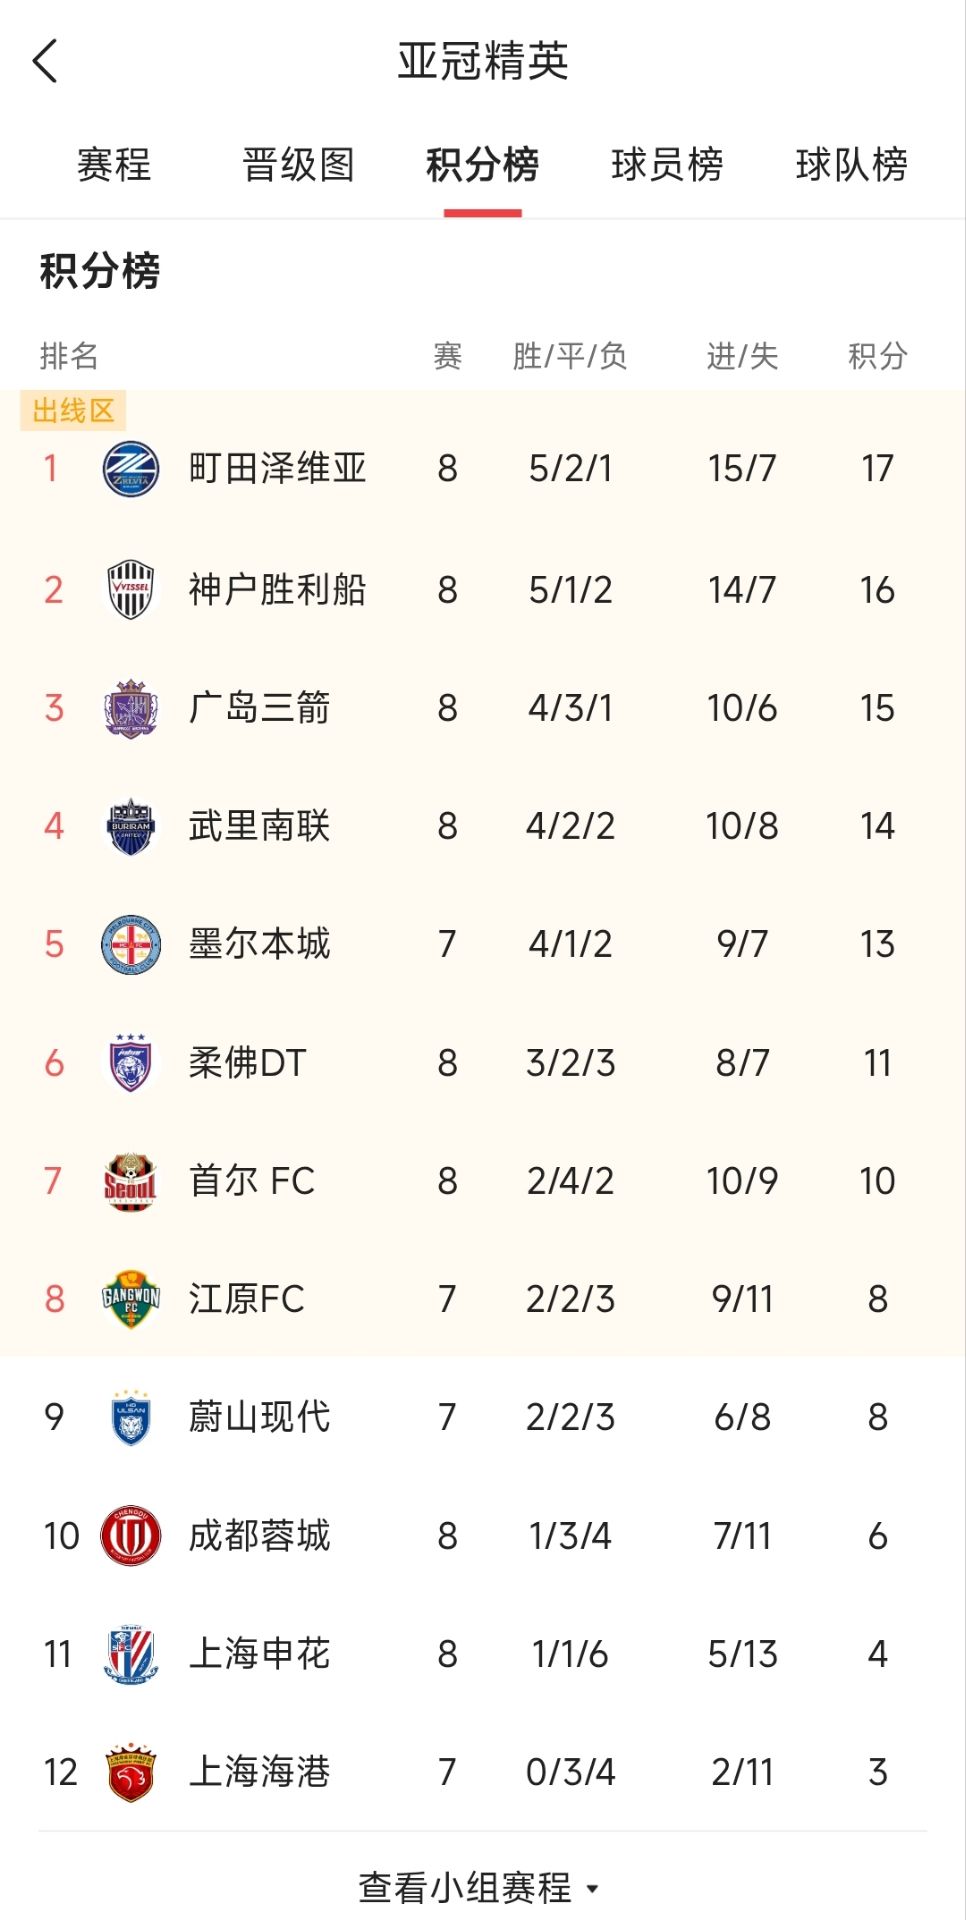
Task: Select 蔚山现代 team name
Action: (x=259, y=1417)
